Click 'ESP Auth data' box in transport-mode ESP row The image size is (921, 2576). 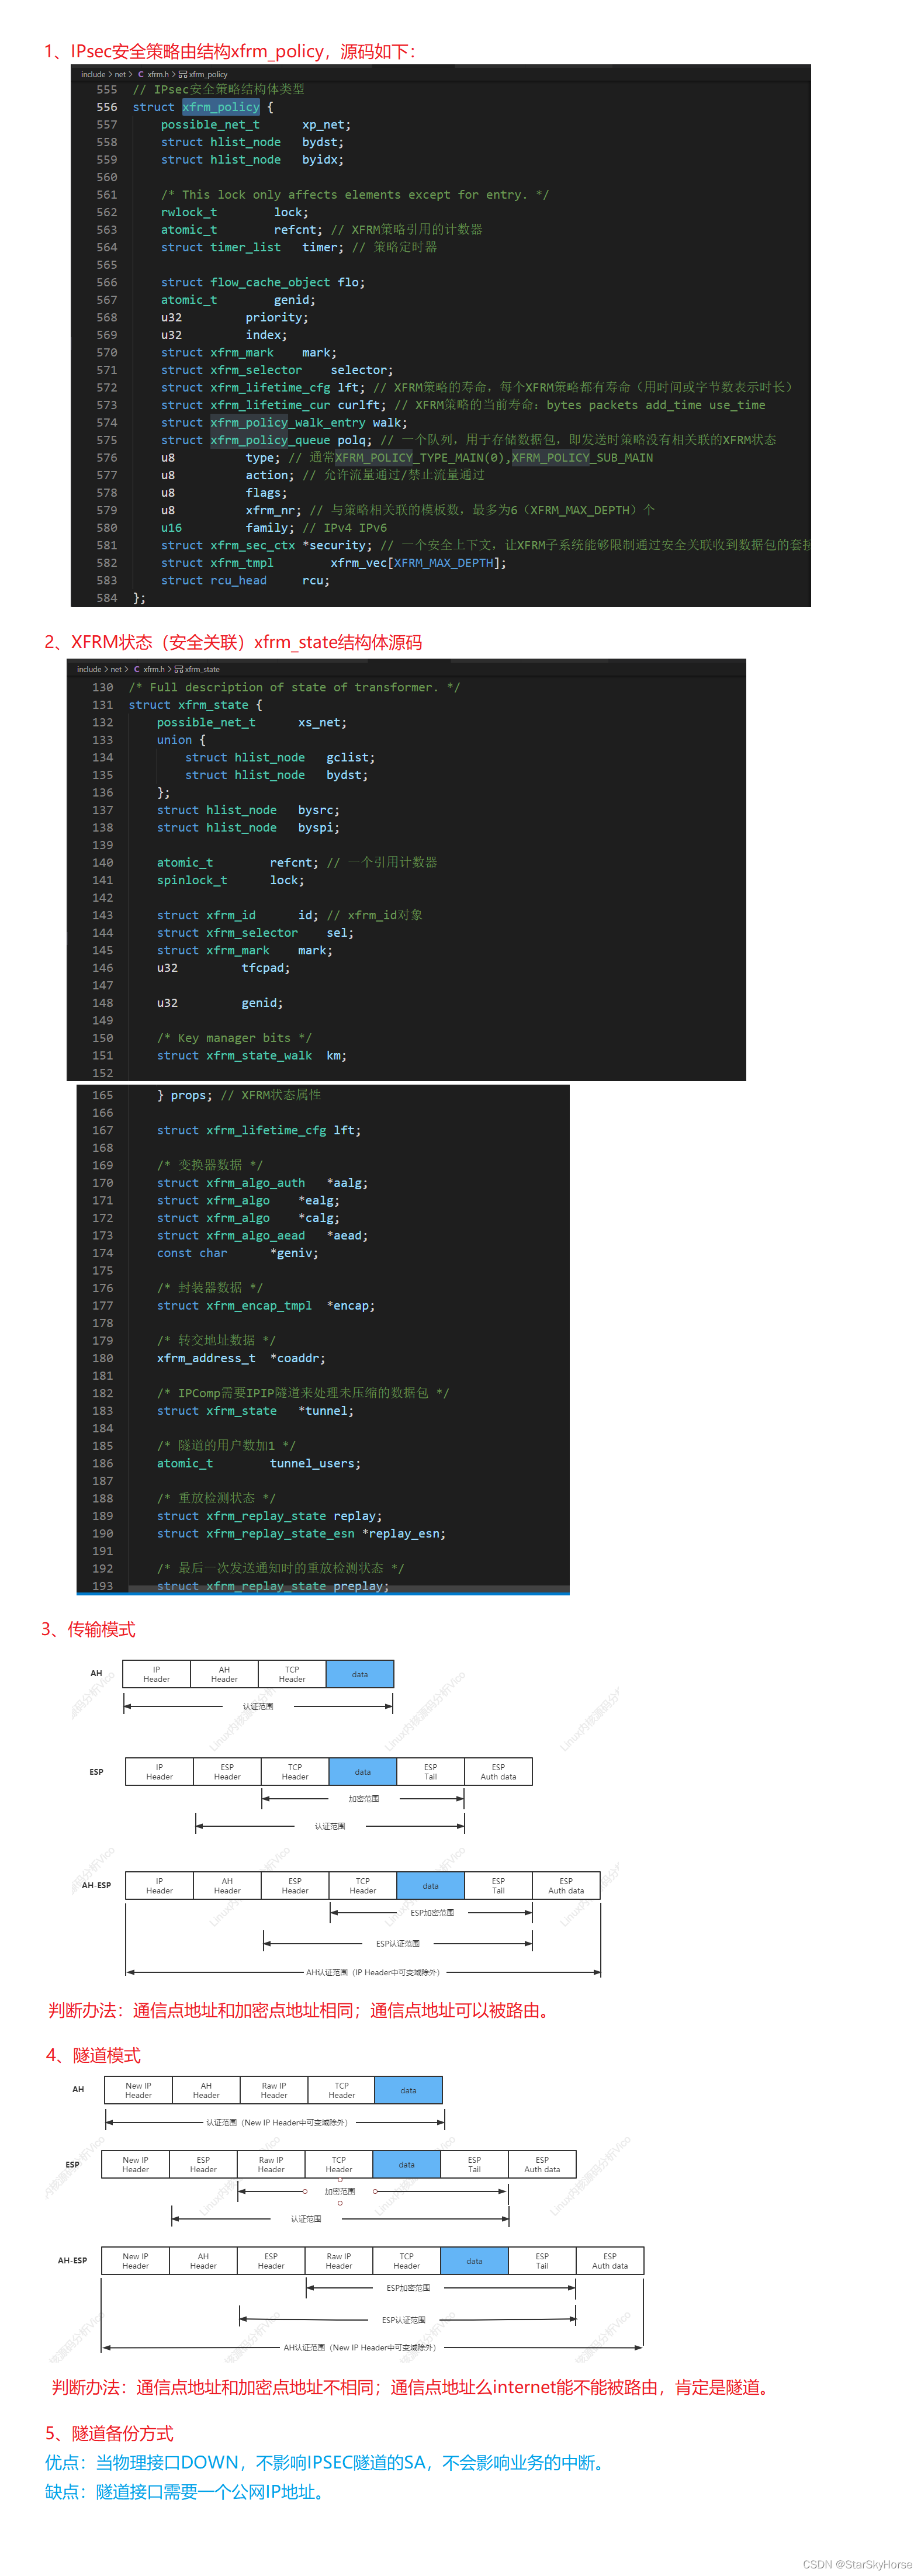click(x=498, y=1772)
